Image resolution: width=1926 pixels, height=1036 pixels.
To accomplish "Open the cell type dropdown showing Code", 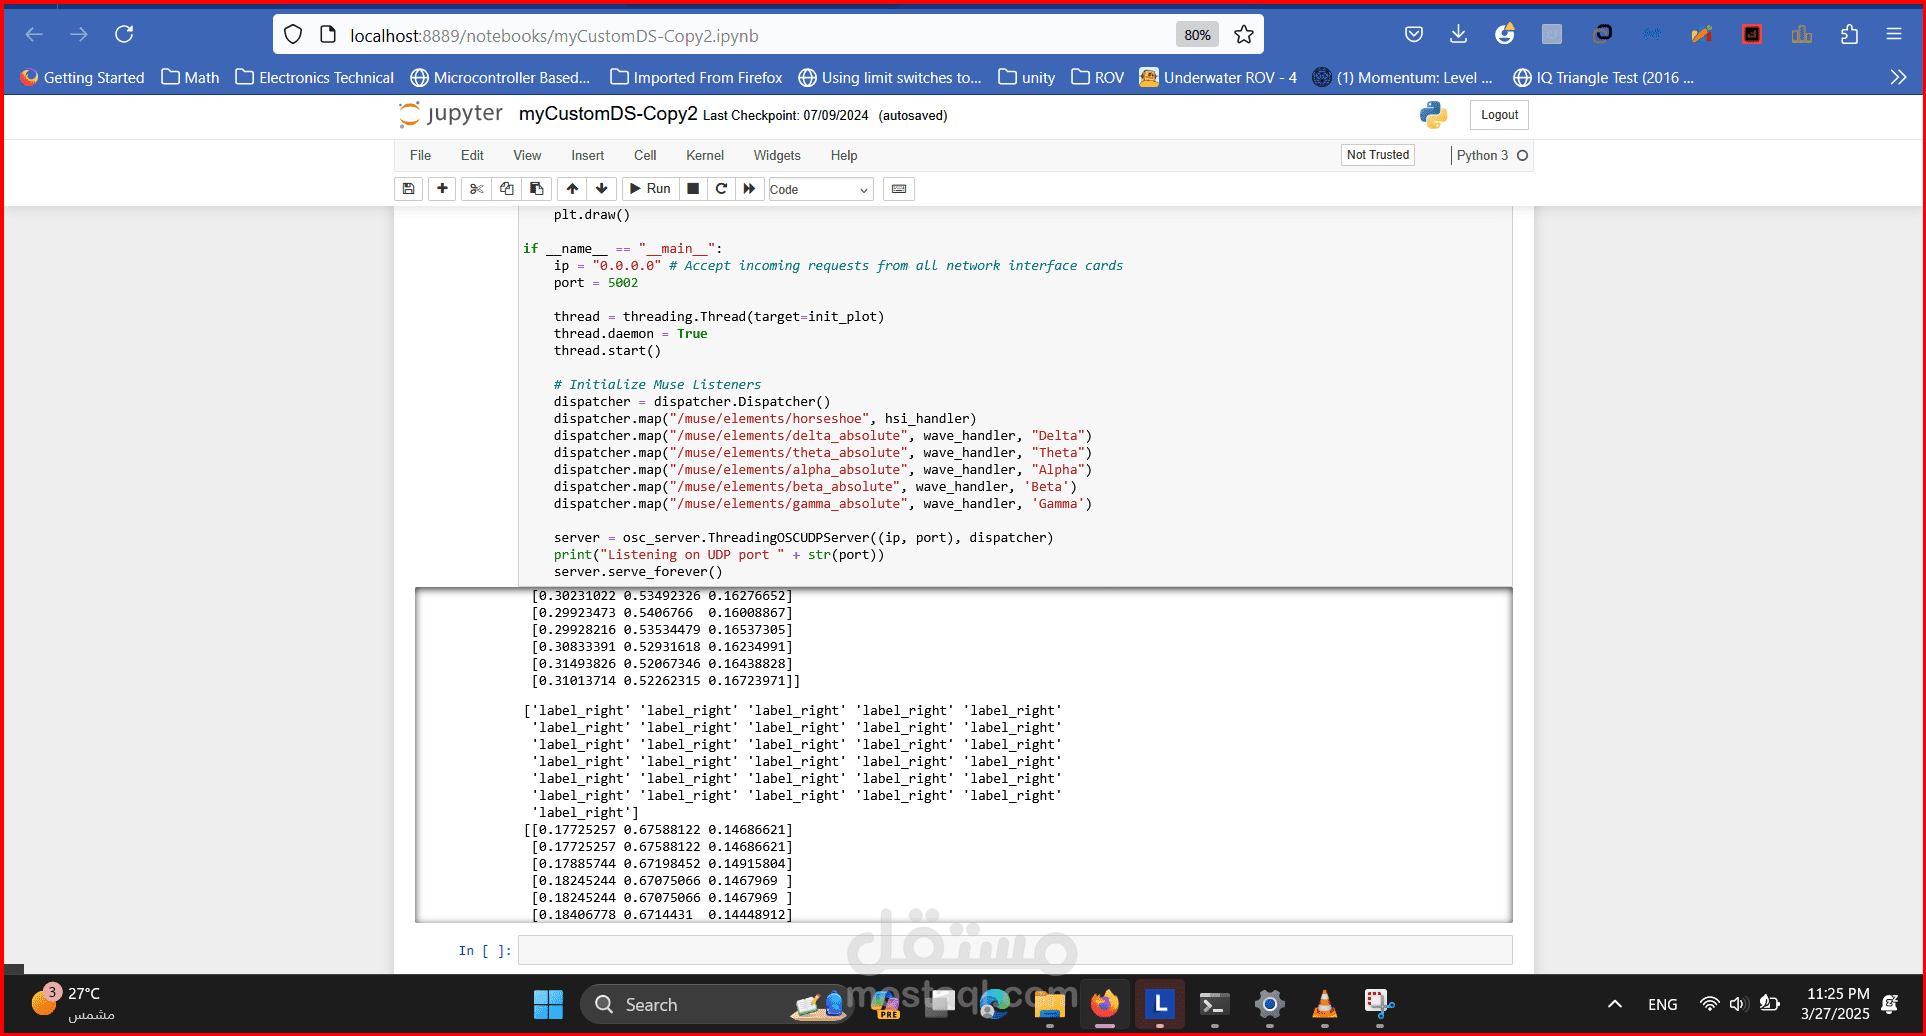I will pos(820,189).
